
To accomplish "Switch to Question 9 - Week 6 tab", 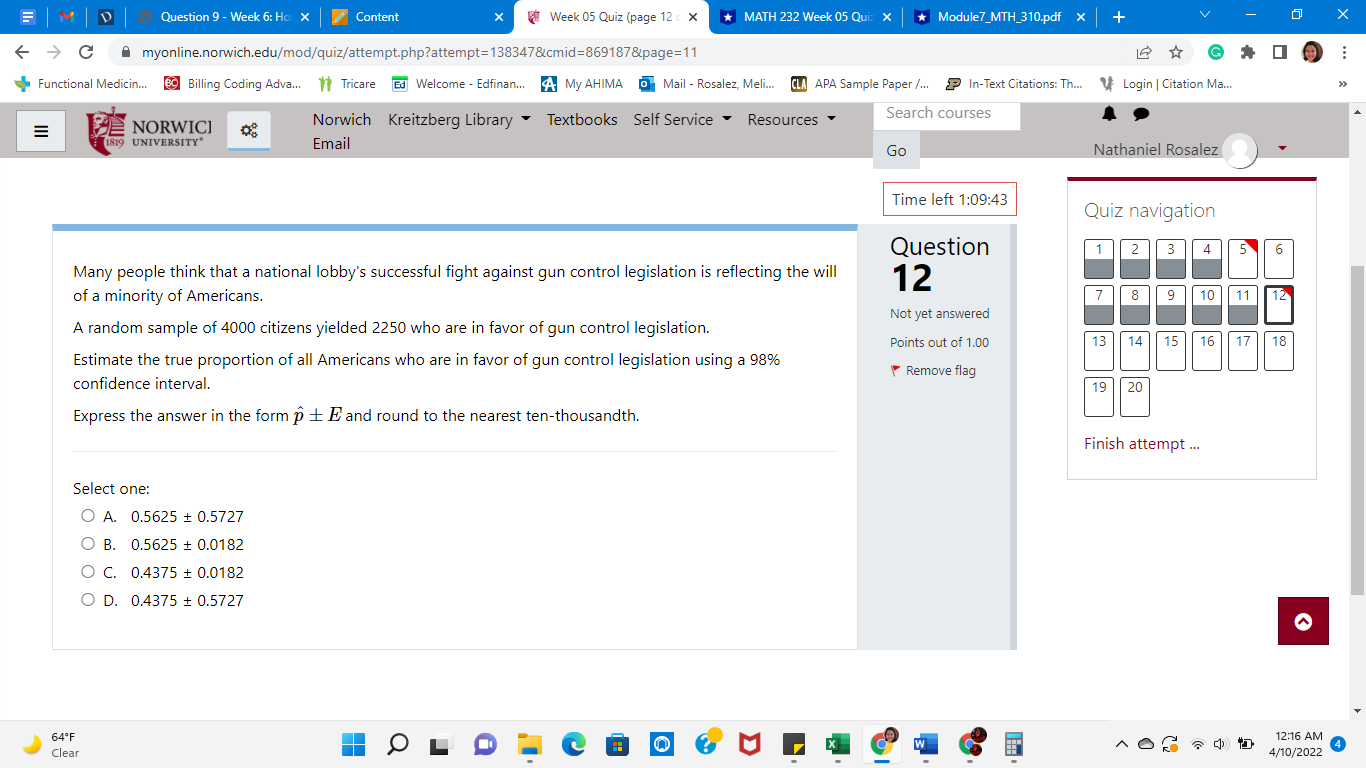I will [x=225, y=17].
